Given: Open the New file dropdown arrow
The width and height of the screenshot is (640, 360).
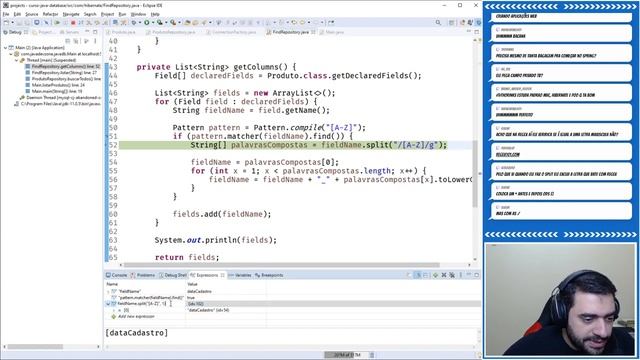Looking at the screenshot, I should pos(13,22).
